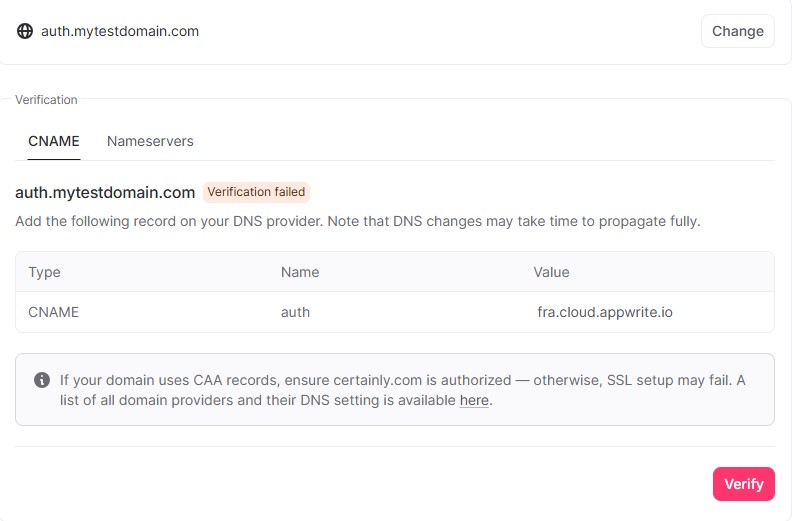Click the Name column header

pyautogui.click(x=300, y=272)
